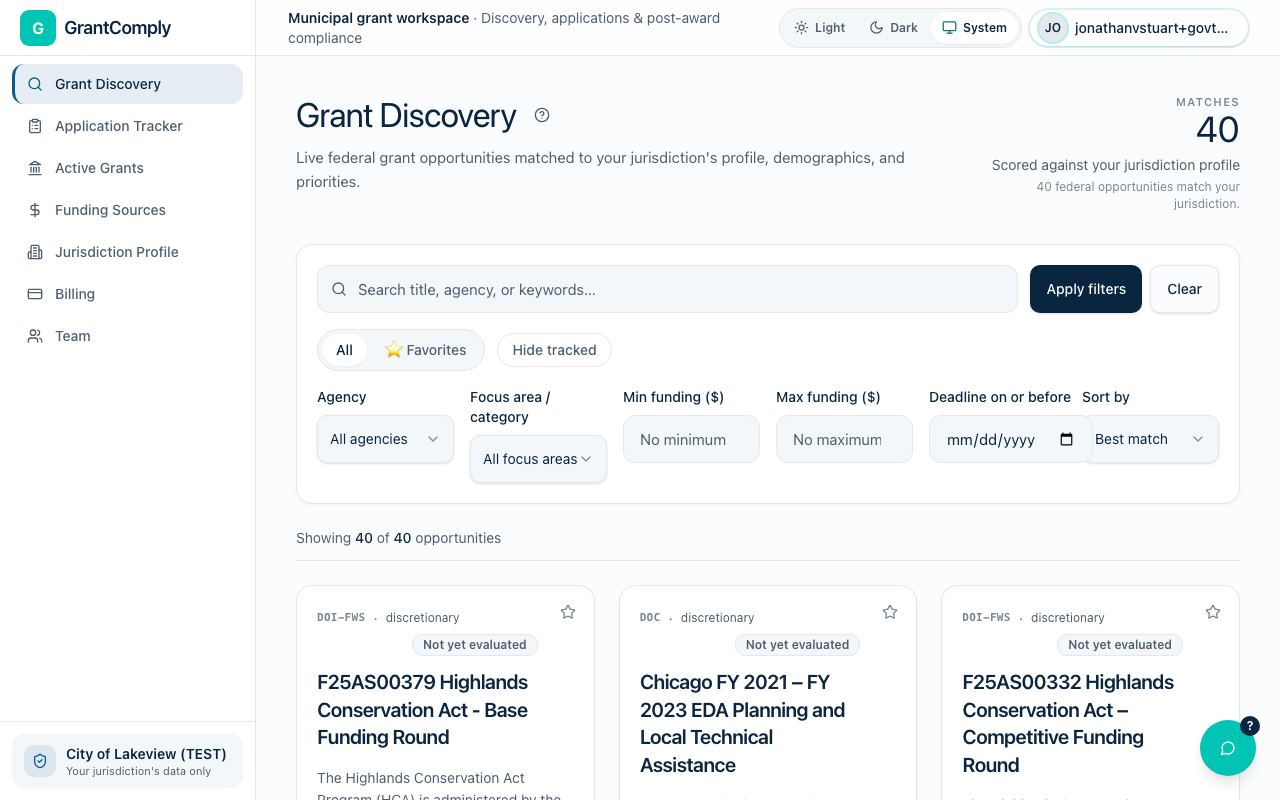Click the Active Grants bank icon
This screenshot has width=1280, height=800.
pyautogui.click(x=35, y=168)
